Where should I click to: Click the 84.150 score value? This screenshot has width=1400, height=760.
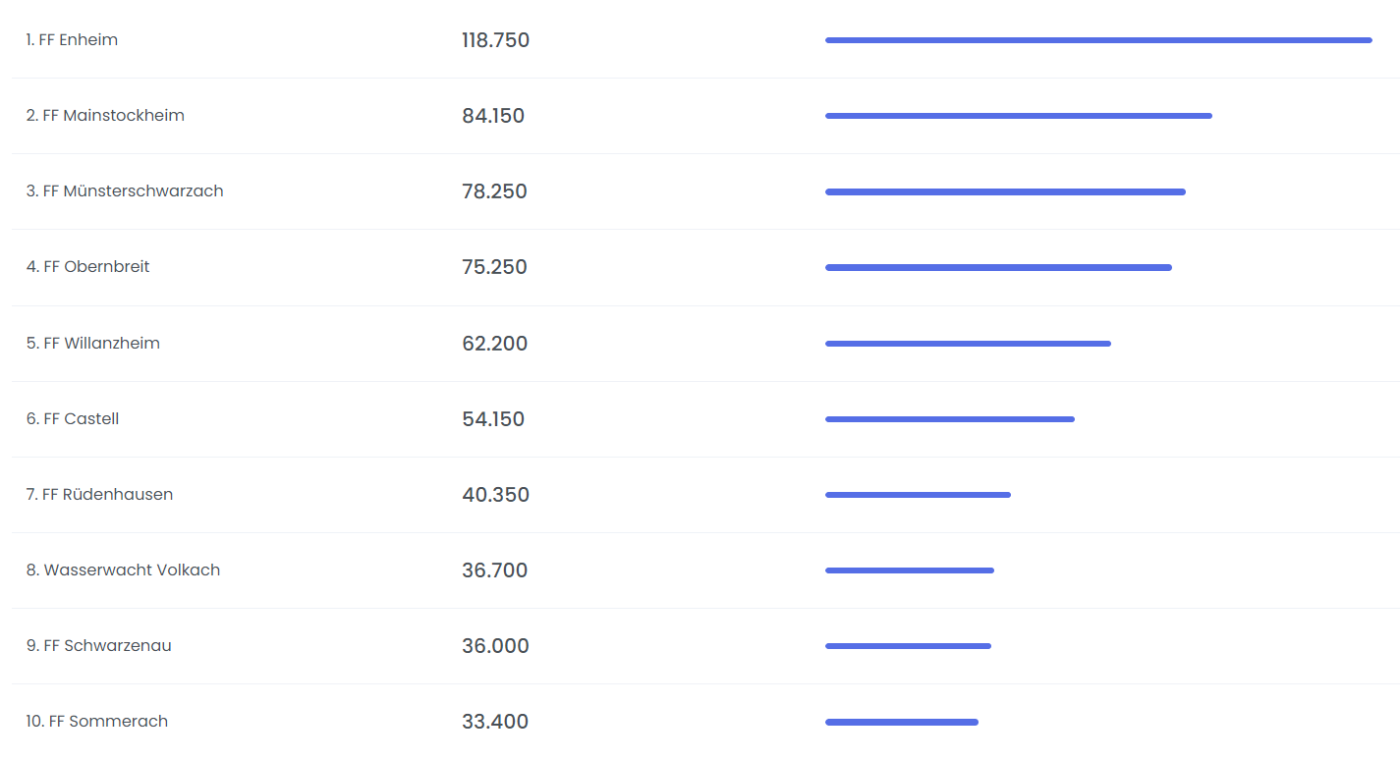tap(493, 116)
